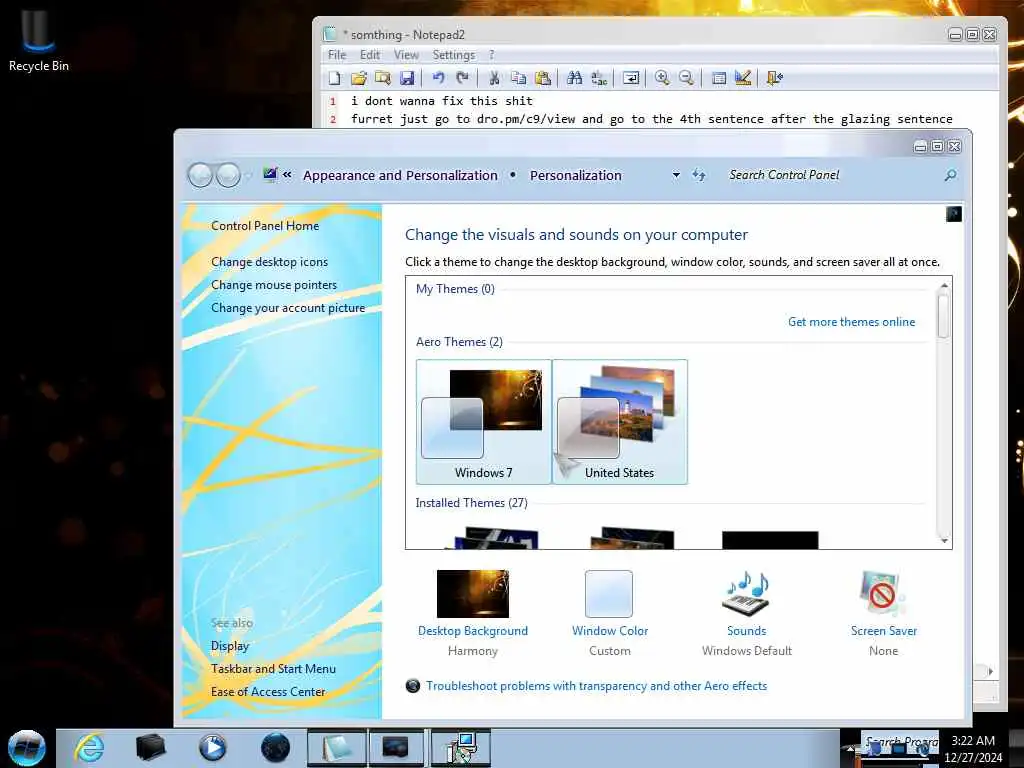Cut selection with the scissors icon
Viewport: 1024px width, 768px height.
pos(494,78)
